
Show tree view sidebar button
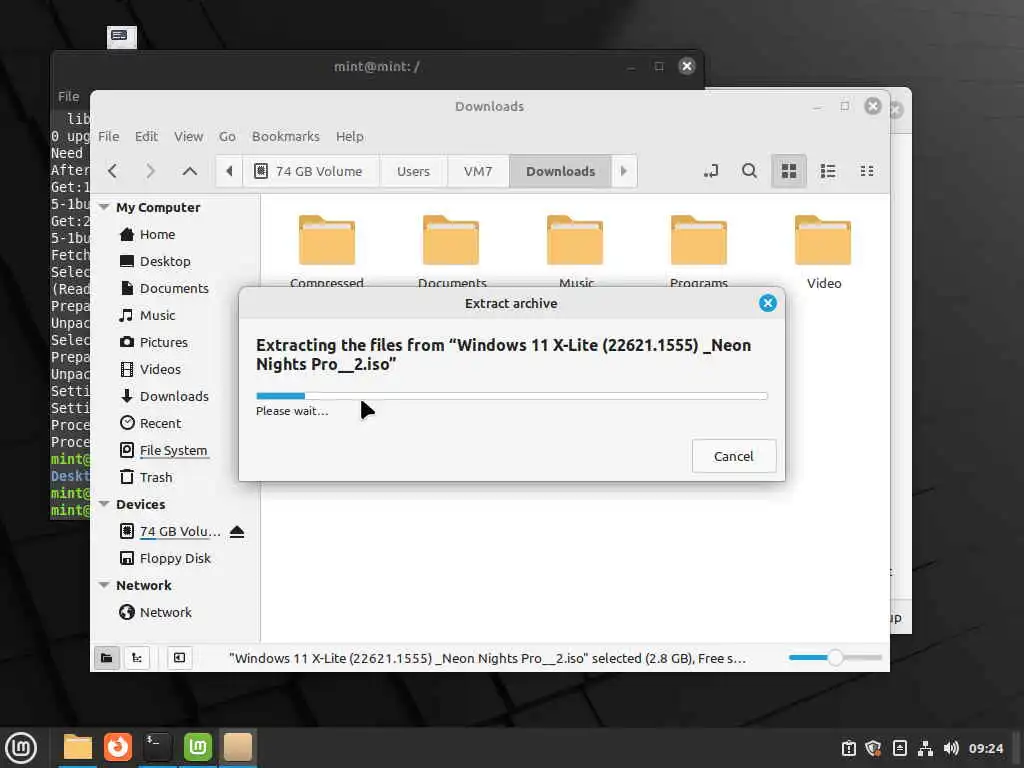[x=137, y=658]
